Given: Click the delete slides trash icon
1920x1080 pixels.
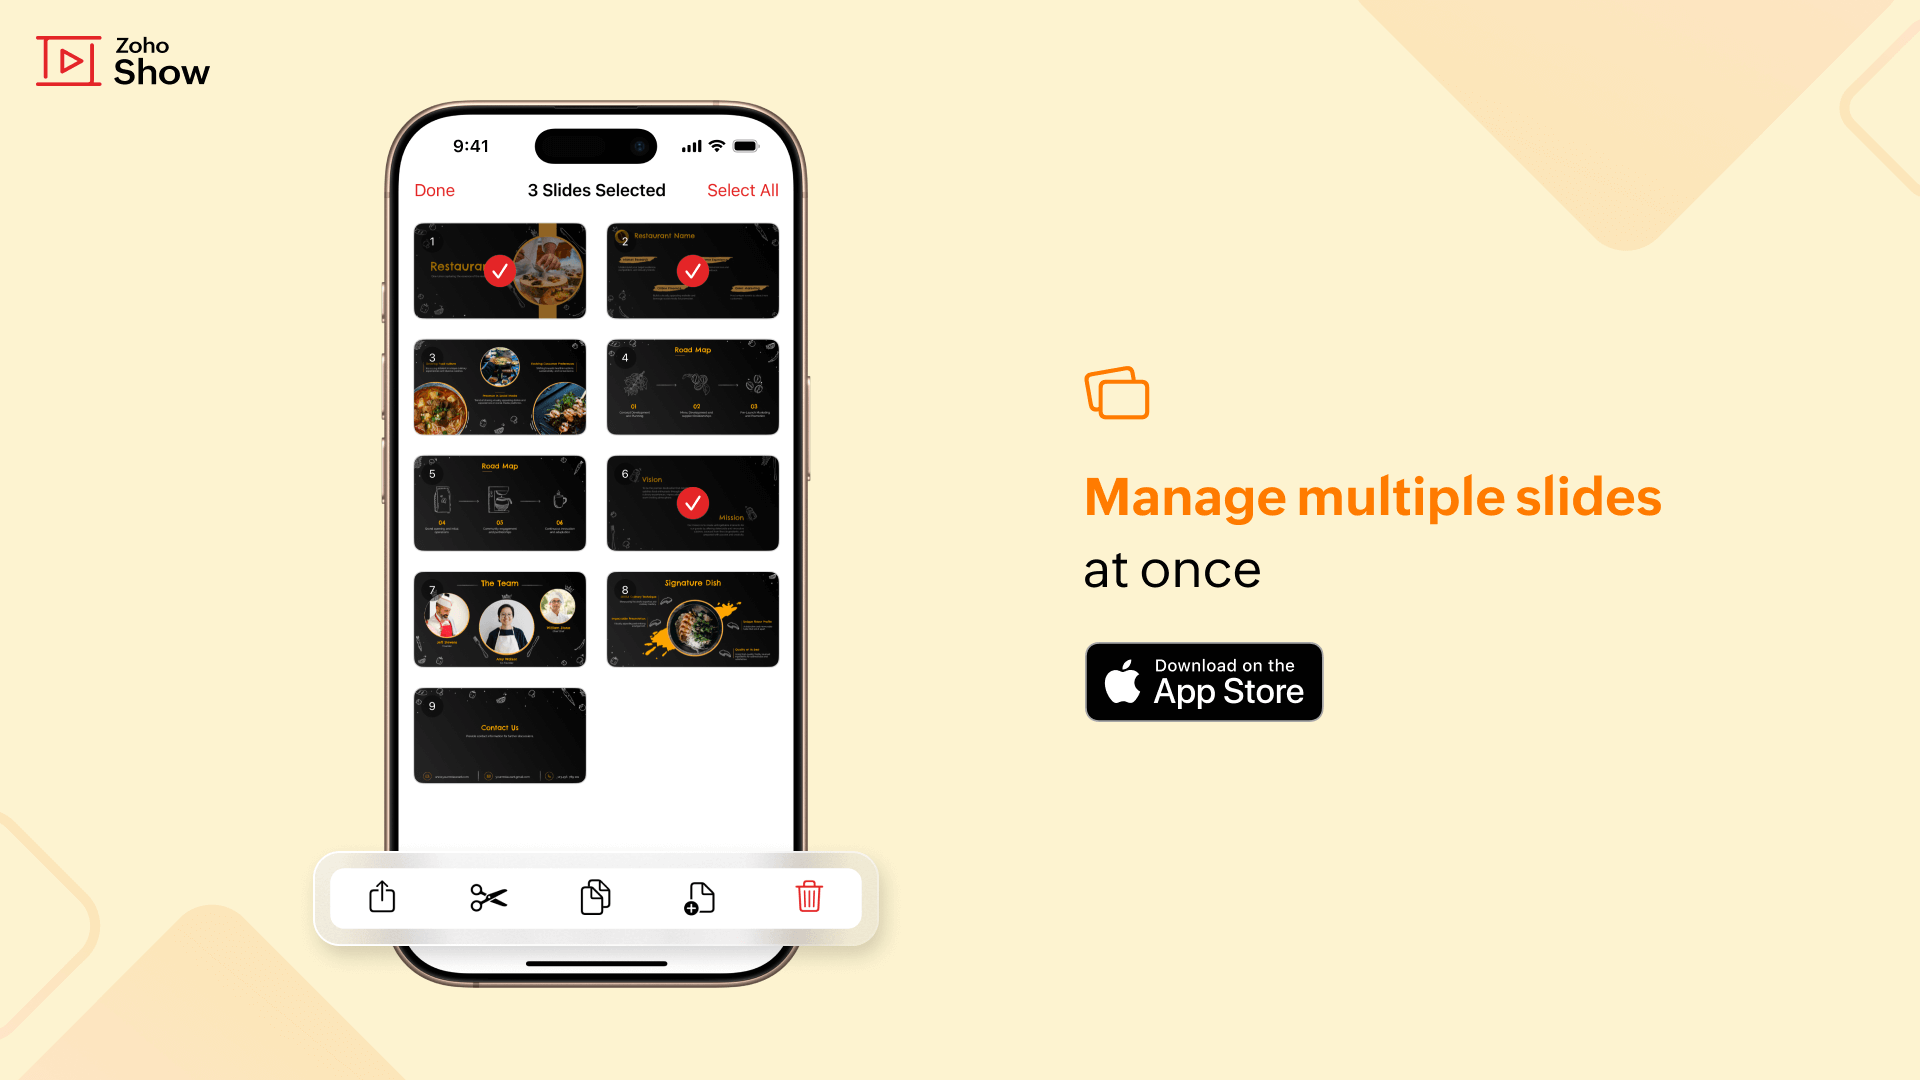Looking at the screenshot, I should click(x=808, y=897).
